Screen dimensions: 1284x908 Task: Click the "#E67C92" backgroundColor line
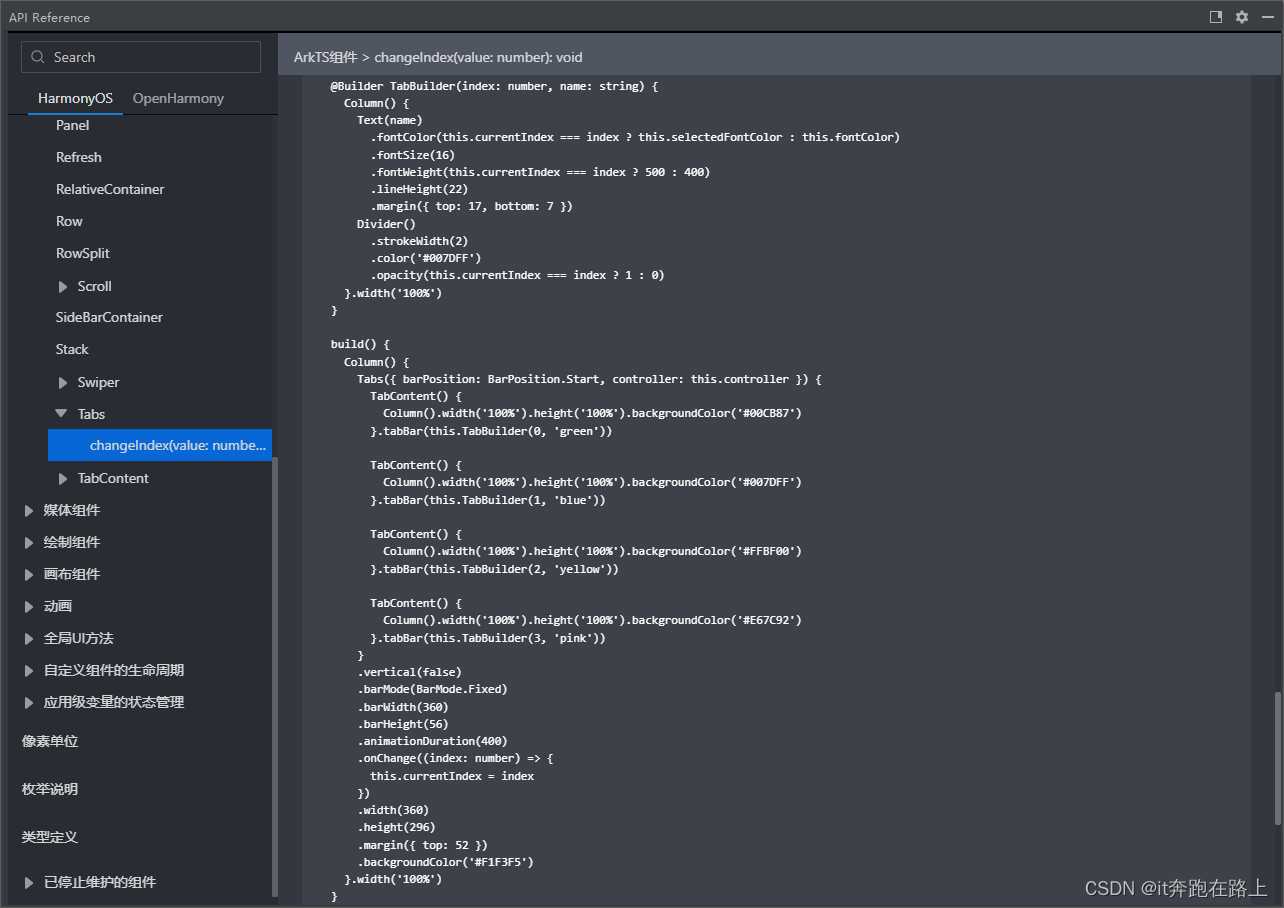click(x=592, y=620)
